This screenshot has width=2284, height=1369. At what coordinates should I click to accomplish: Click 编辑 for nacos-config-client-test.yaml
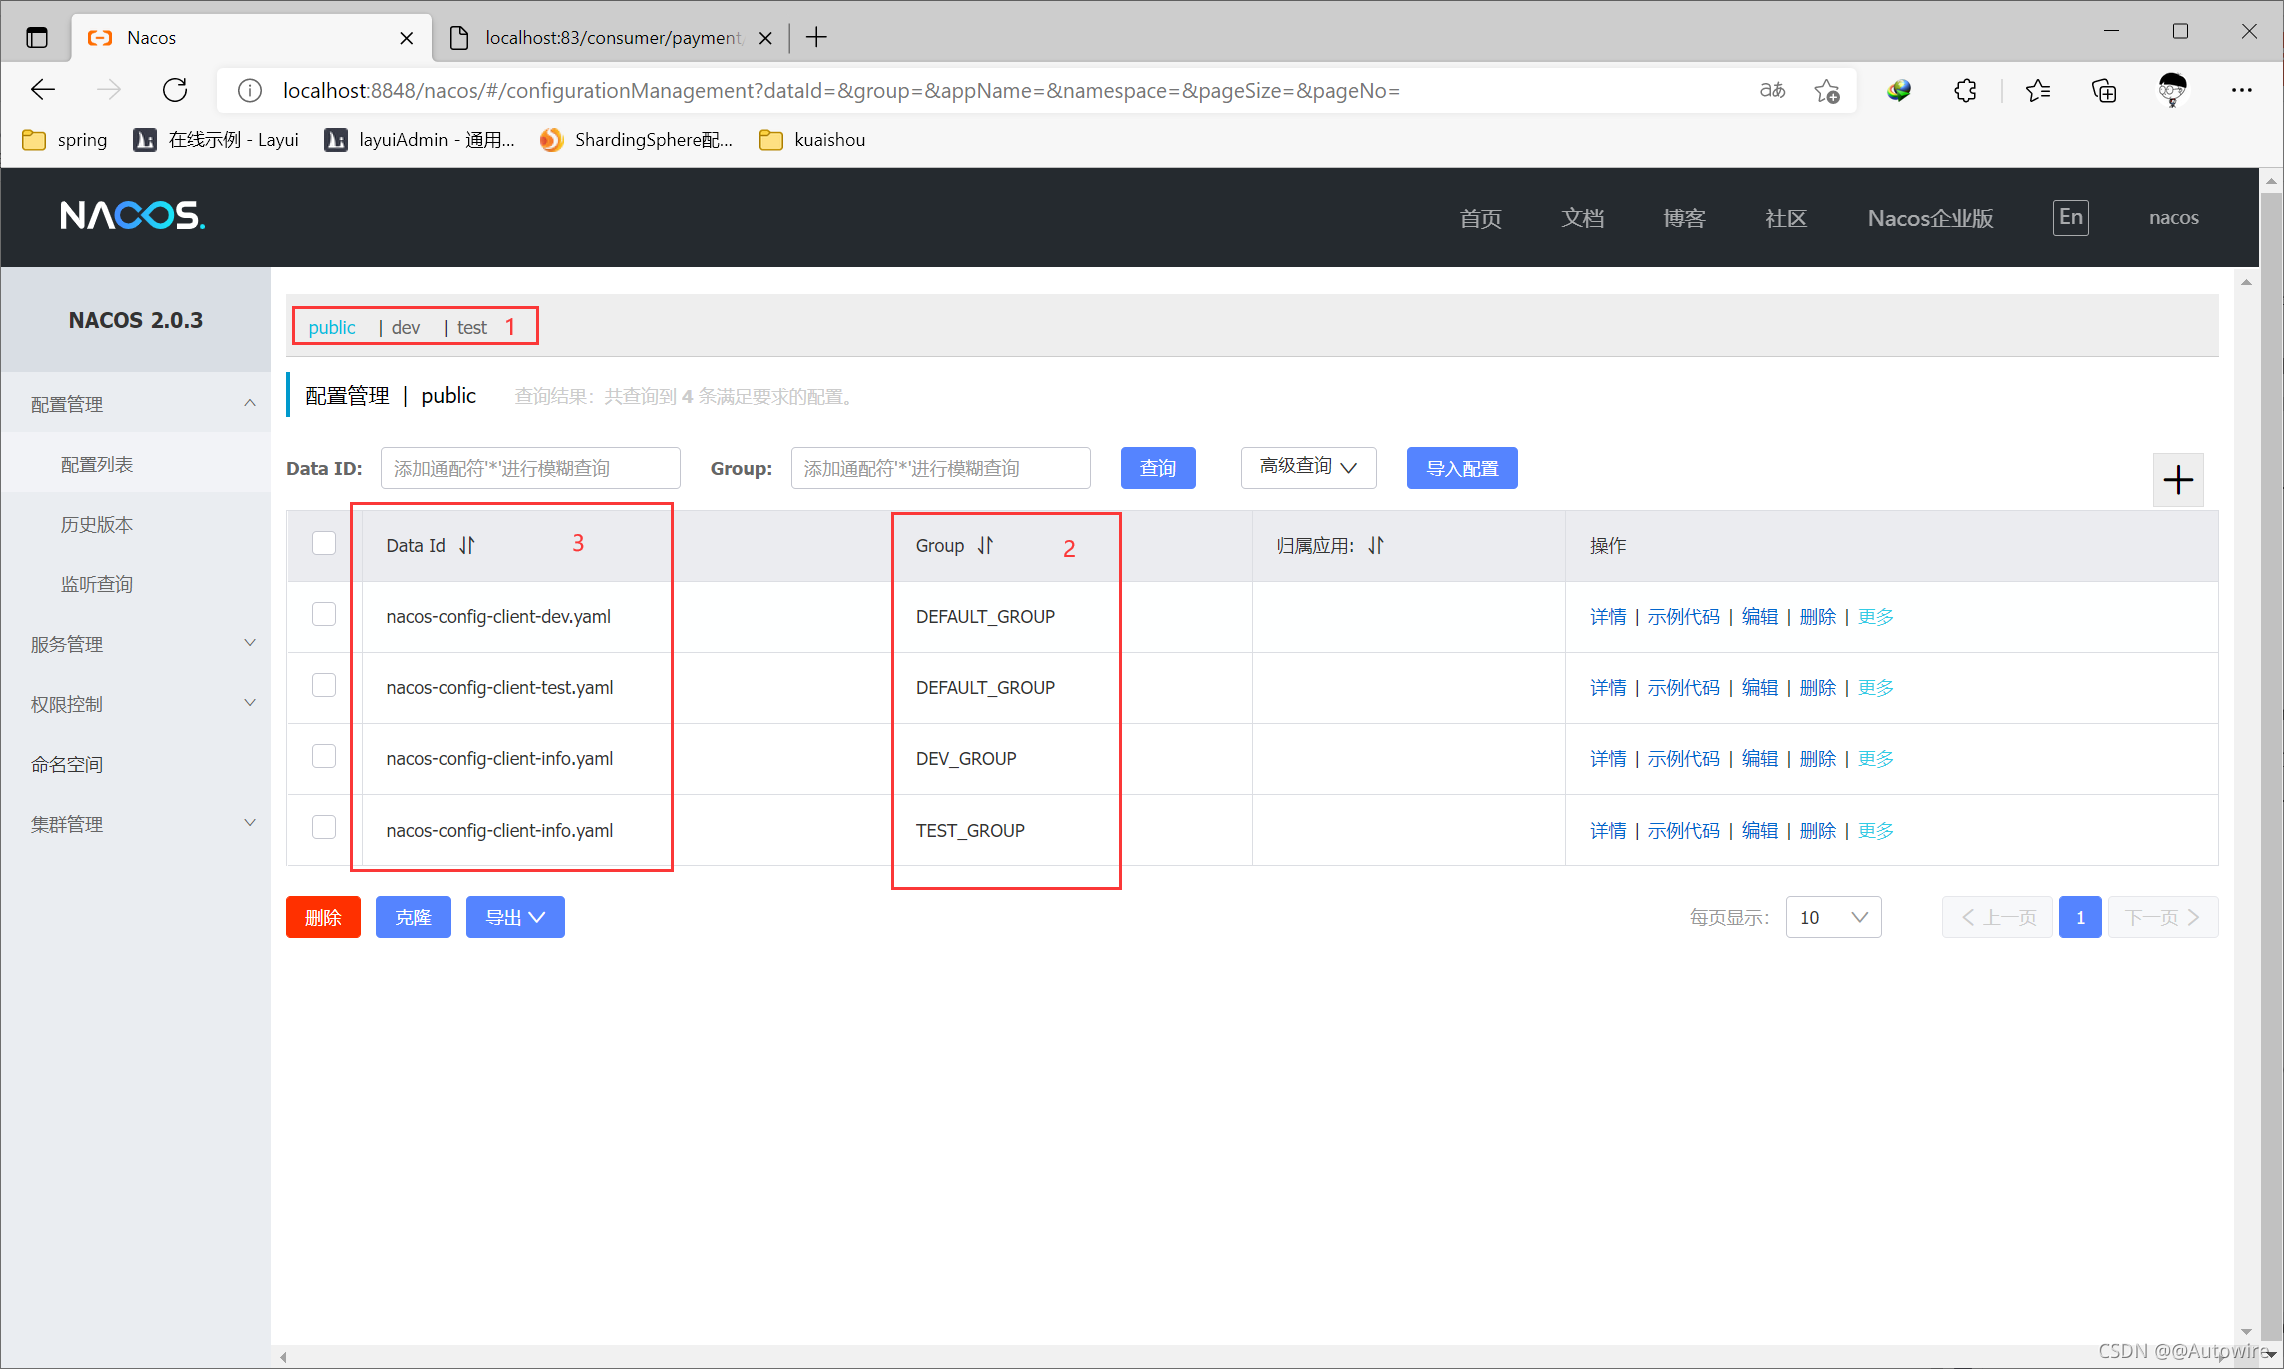point(1760,688)
